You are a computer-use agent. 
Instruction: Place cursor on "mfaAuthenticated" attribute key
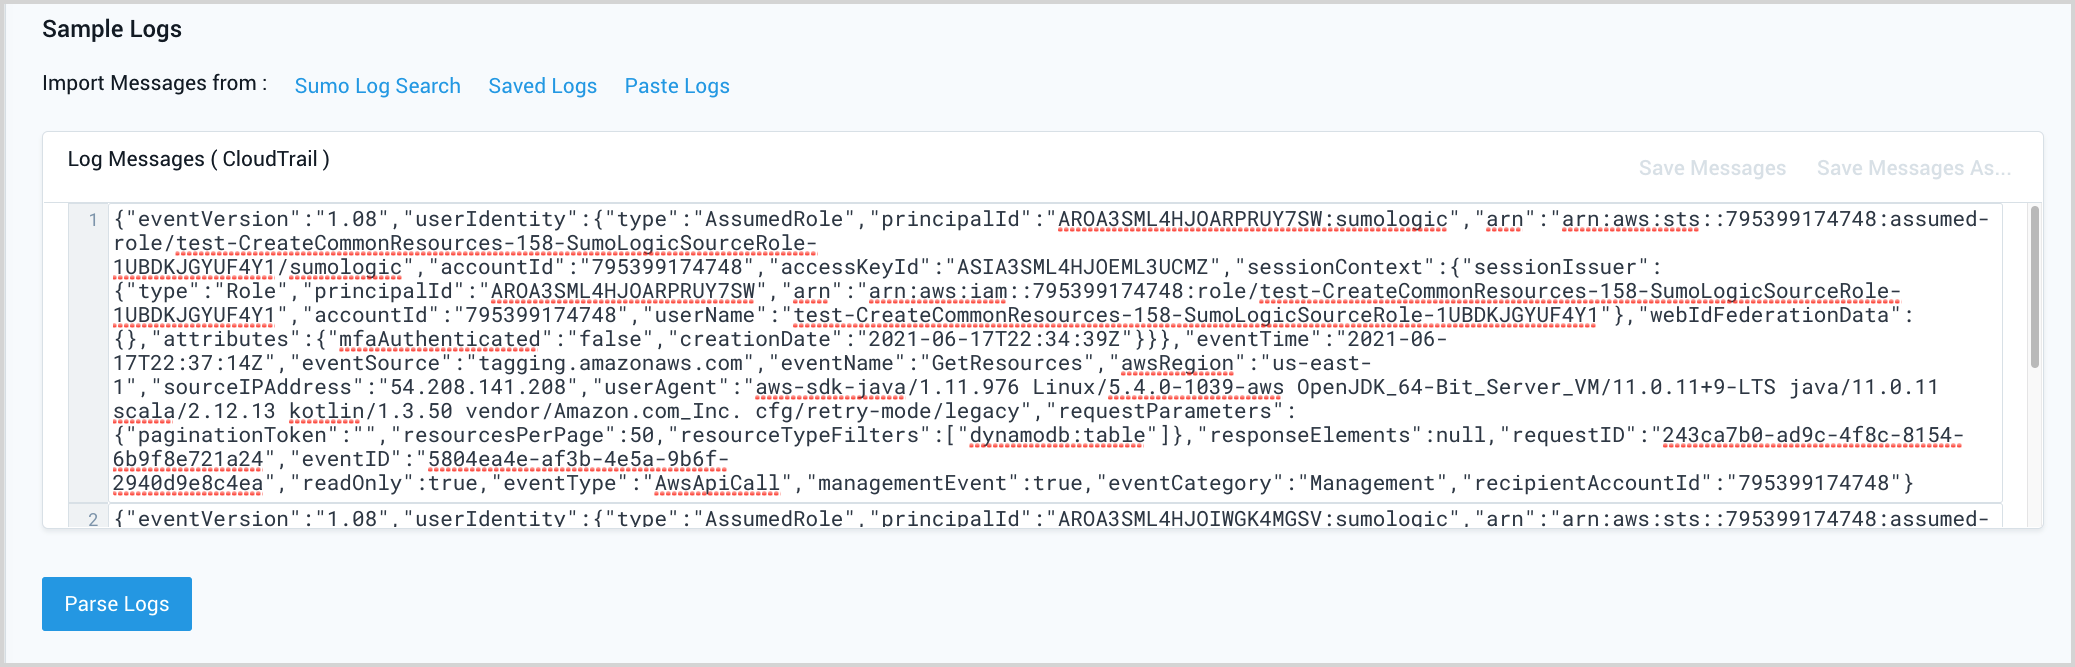(439, 340)
